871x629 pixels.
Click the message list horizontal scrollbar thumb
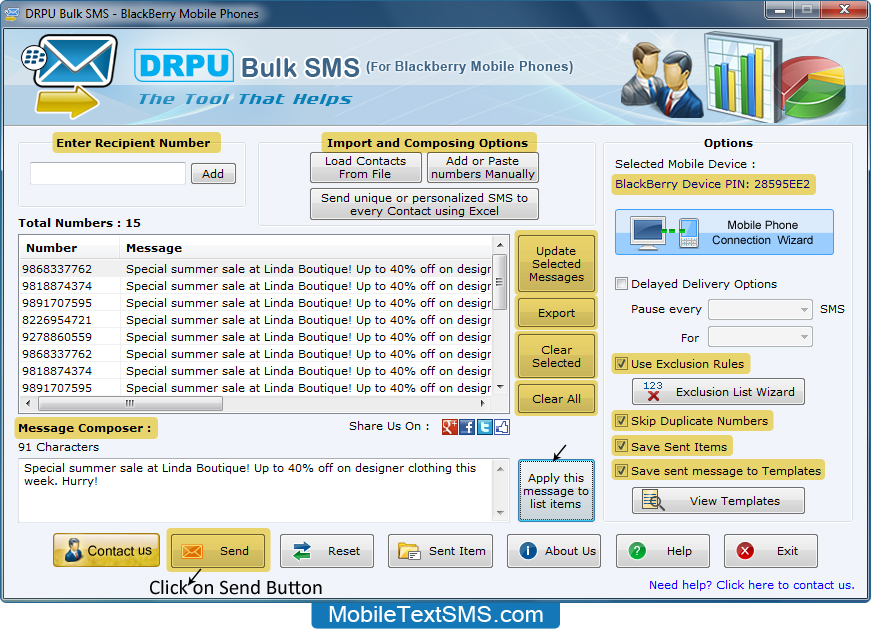point(130,403)
